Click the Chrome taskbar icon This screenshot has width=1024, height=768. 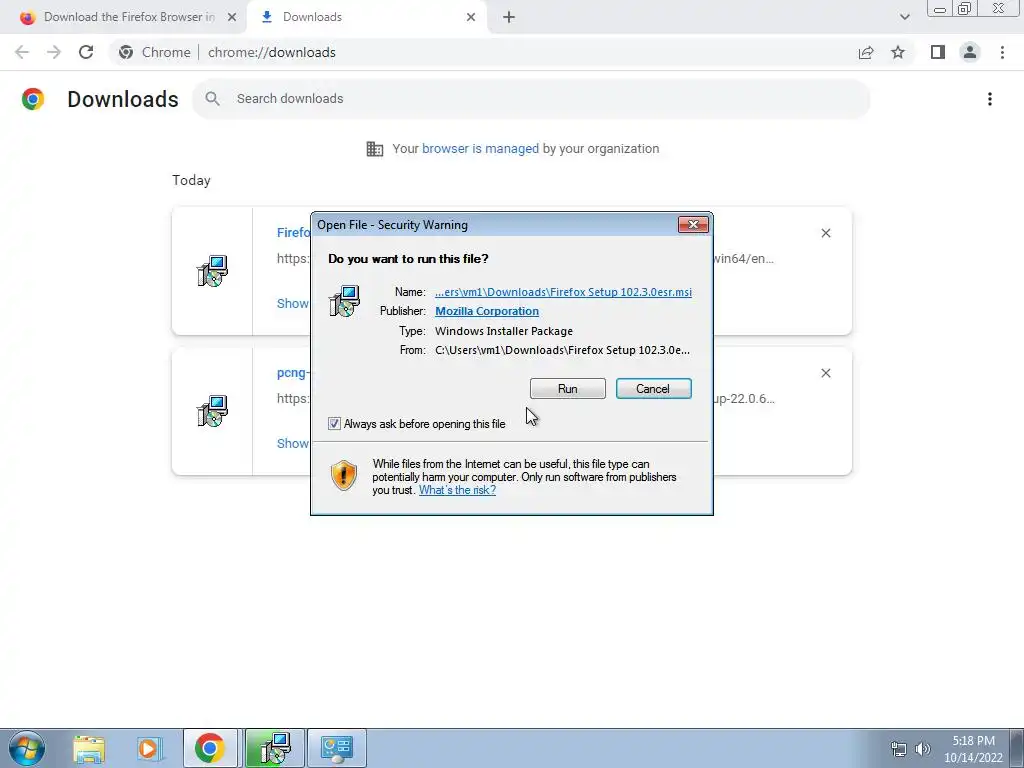210,748
